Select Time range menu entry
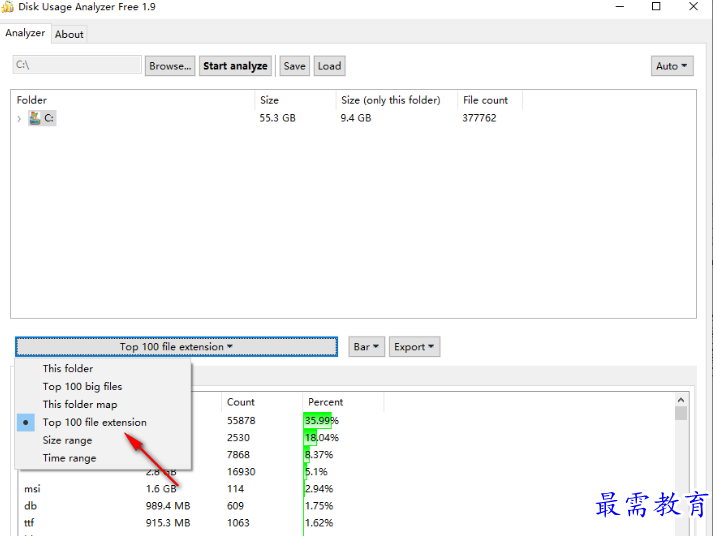 pos(69,458)
